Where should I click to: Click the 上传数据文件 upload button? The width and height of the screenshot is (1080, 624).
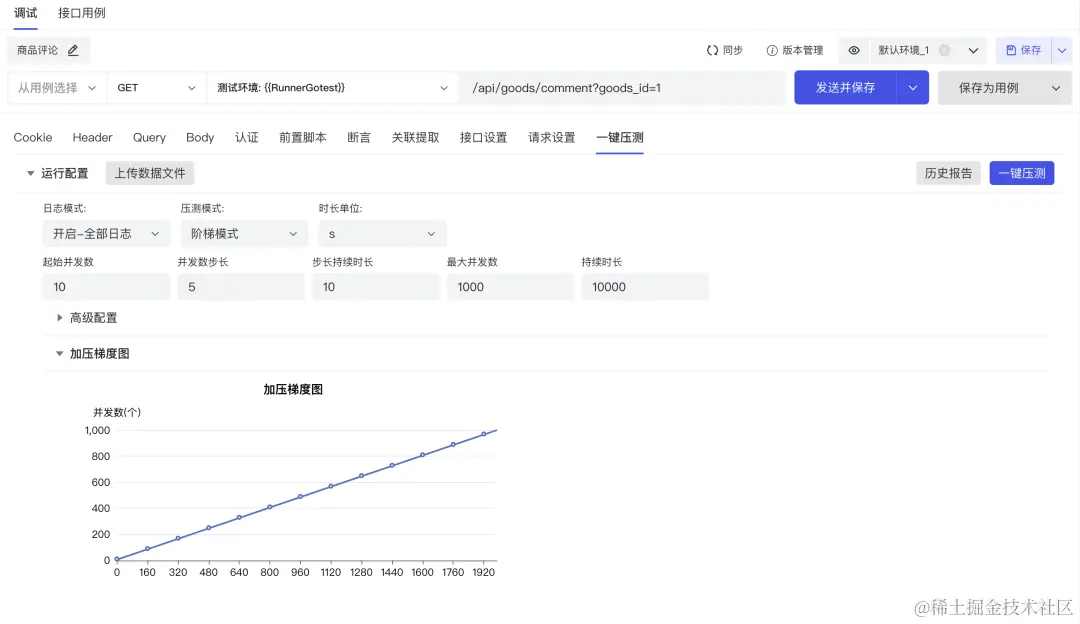(x=149, y=172)
